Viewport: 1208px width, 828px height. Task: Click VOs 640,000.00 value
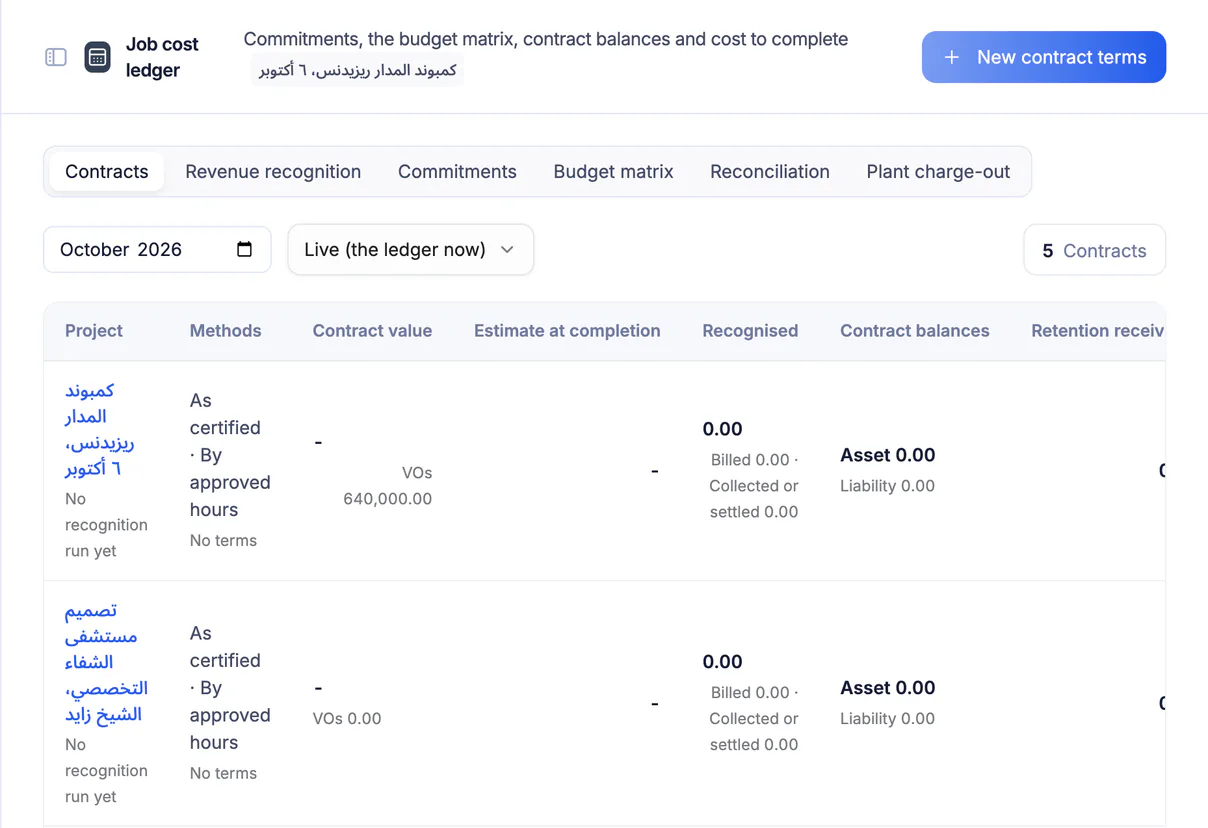click(x=387, y=485)
